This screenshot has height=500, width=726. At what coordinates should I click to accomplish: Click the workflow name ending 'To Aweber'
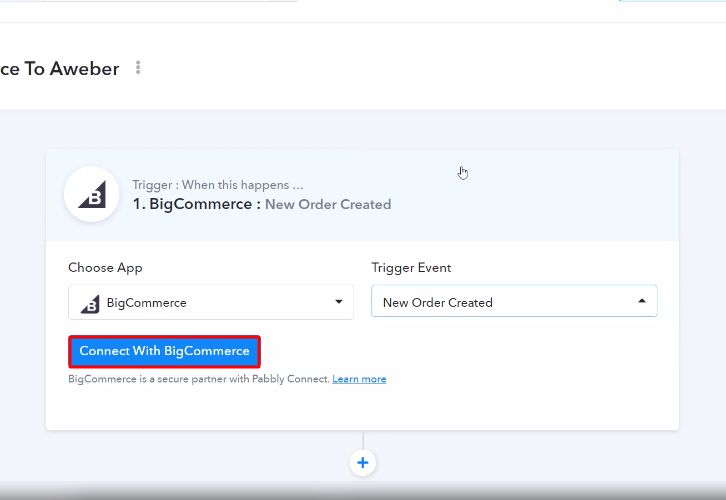click(x=60, y=69)
